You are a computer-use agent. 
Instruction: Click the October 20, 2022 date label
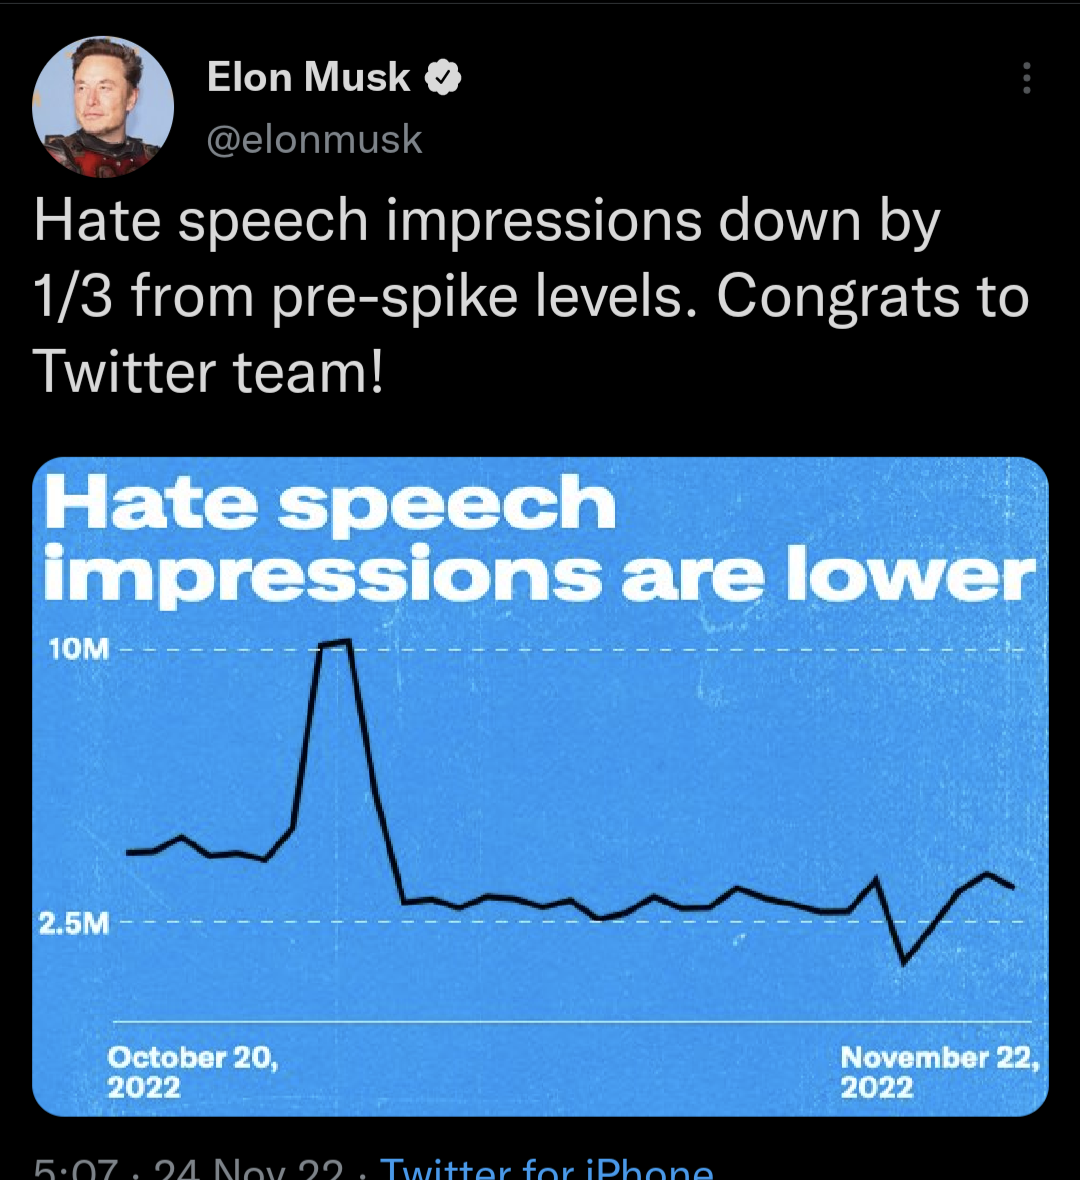[x=192, y=1071]
